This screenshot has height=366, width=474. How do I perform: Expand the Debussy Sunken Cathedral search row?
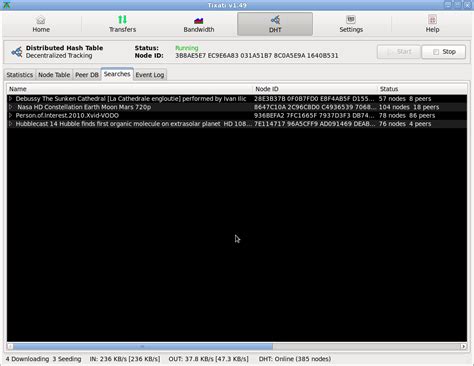tap(10, 99)
